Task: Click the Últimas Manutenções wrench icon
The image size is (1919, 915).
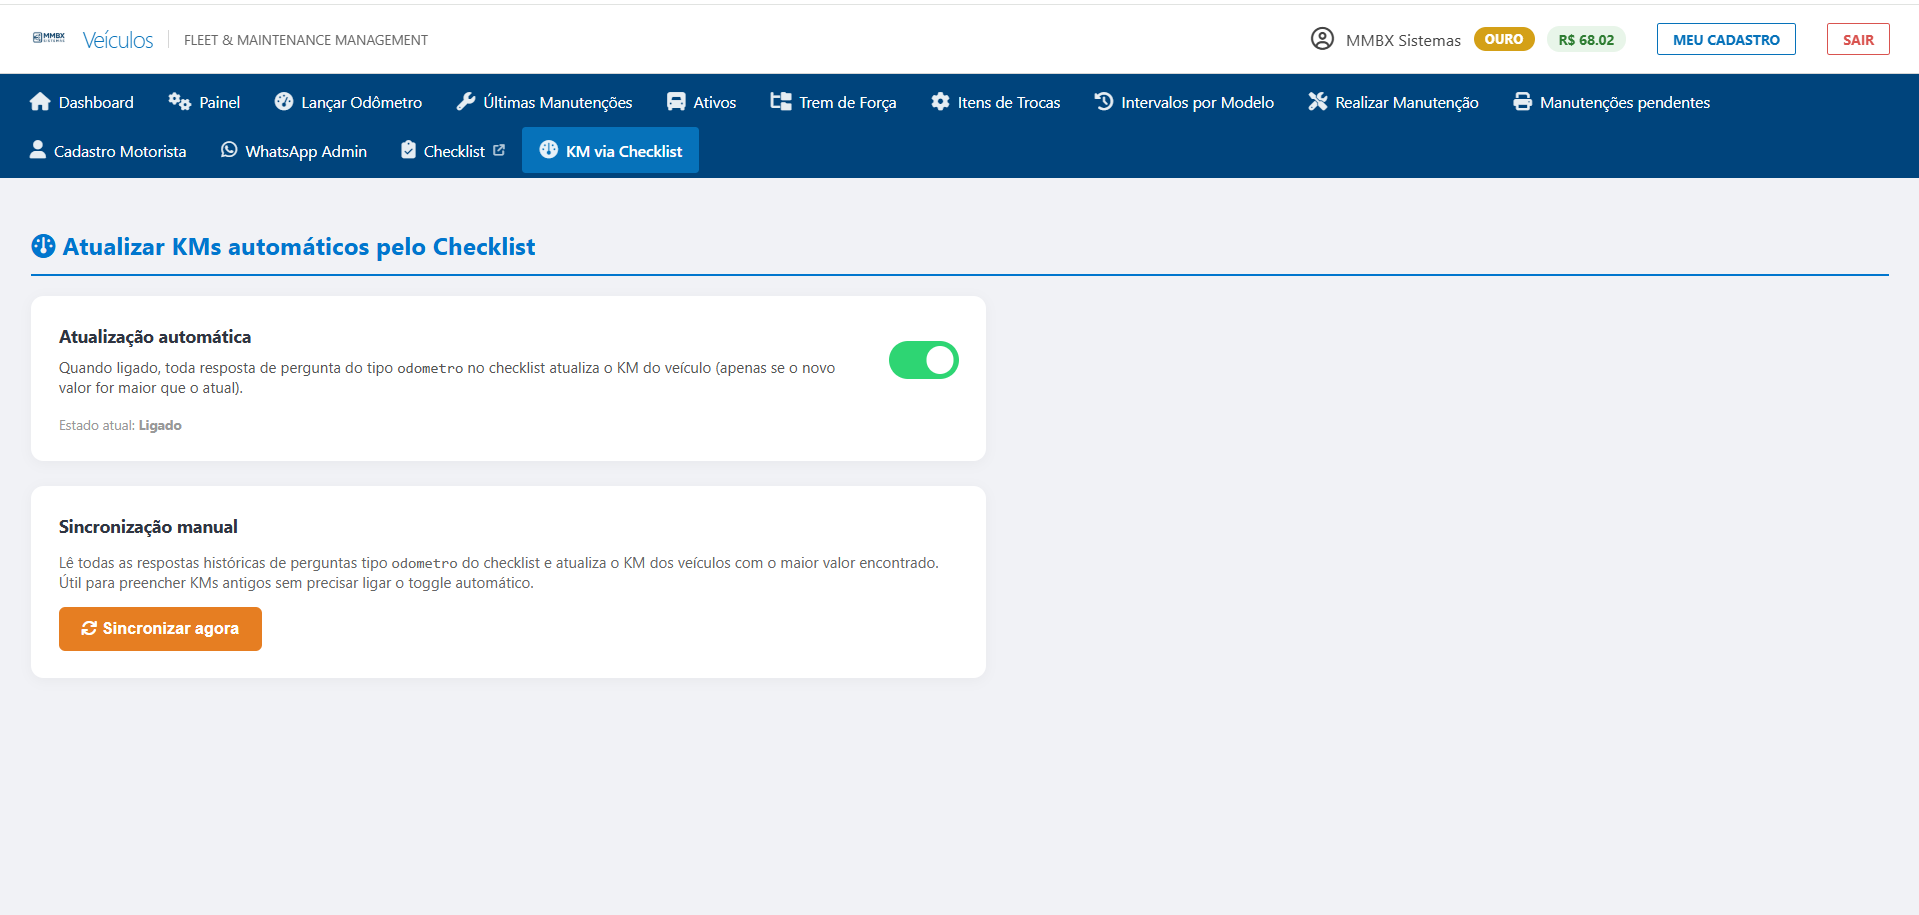Action: (x=466, y=102)
